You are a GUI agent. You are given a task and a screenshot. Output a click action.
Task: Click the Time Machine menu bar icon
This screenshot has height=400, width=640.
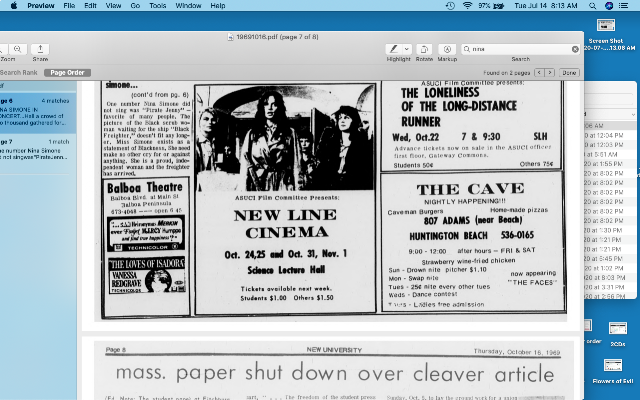pos(450,6)
